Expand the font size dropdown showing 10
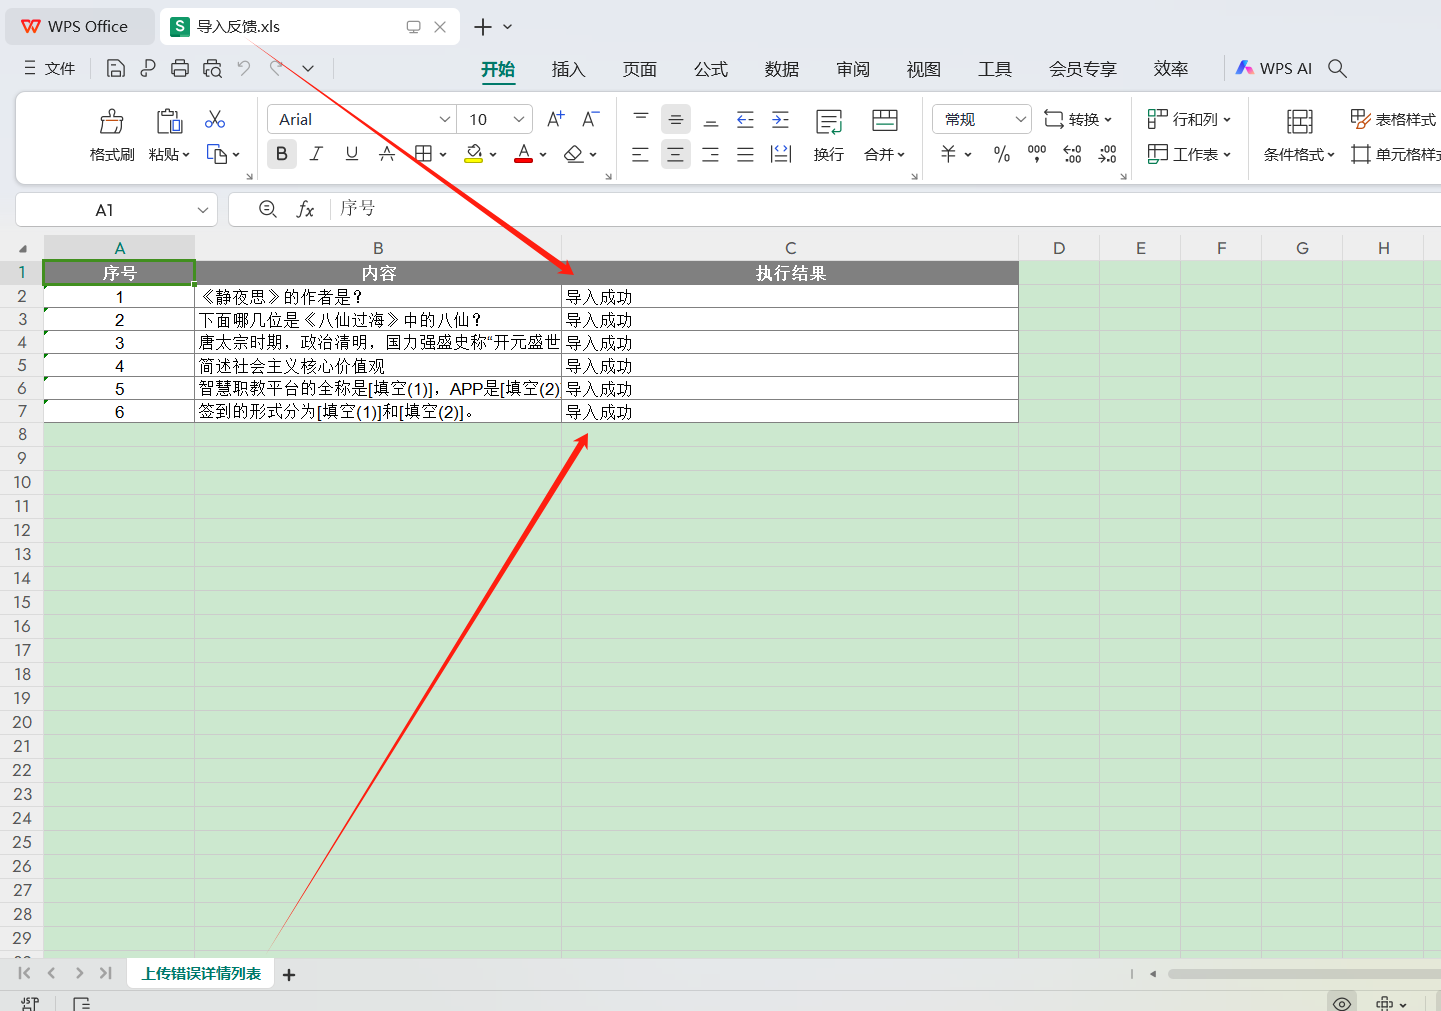1441x1011 pixels. (x=518, y=118)
